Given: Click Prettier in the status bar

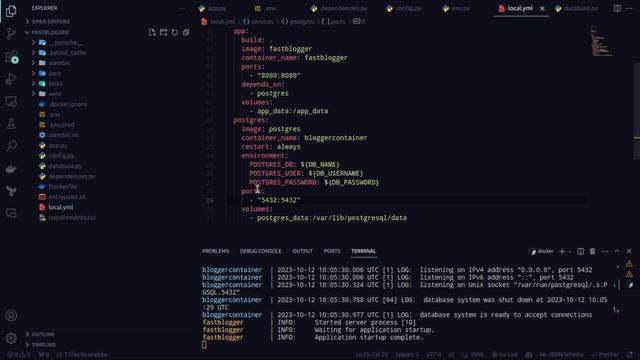Looking at the screenshot, I should point(605,355).
